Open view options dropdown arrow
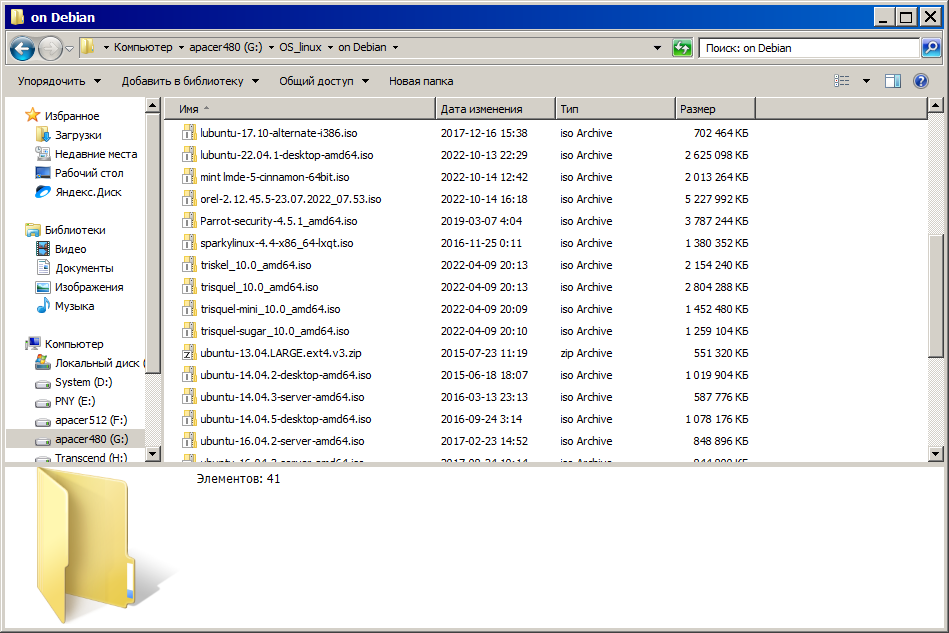The width and height of the screenshot is (949, 633). pyautogui.click(x=866, y=81)
